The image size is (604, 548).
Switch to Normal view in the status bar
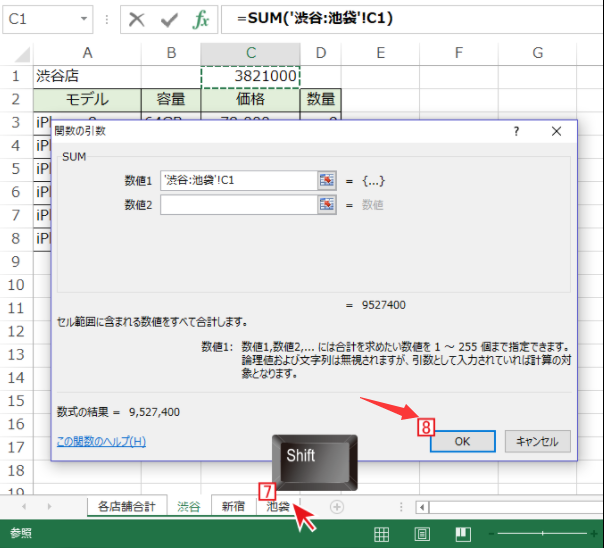click(381, 534)
